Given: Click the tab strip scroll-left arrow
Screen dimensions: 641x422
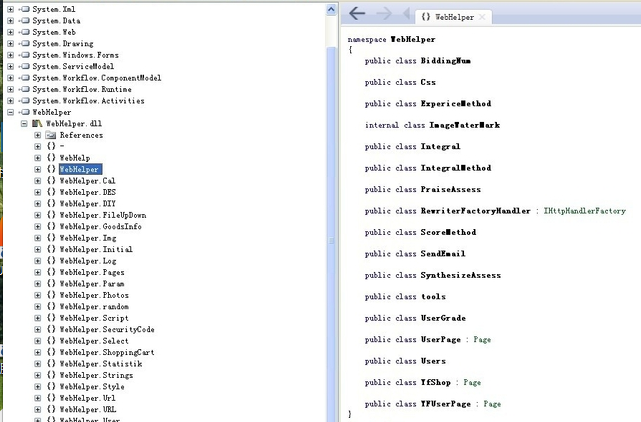Looking at the screenshot, I should point(407,15).
